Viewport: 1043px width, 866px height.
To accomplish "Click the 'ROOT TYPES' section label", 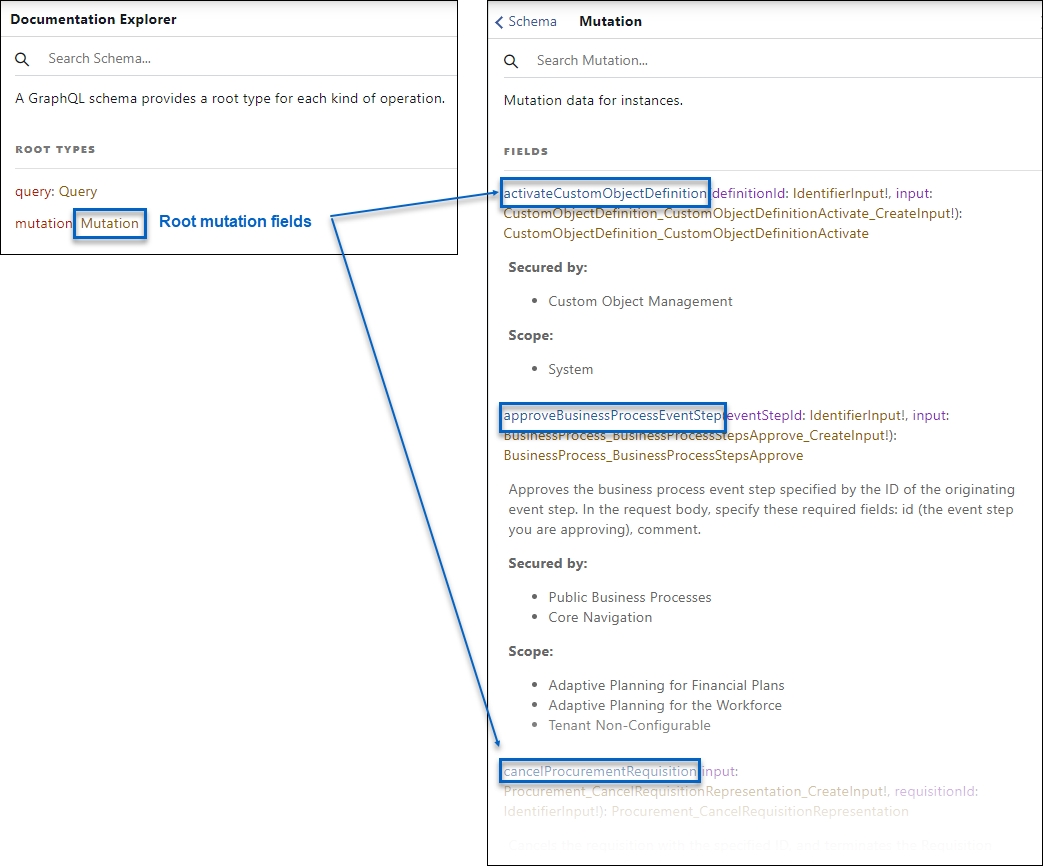I will tap(55, 150).
